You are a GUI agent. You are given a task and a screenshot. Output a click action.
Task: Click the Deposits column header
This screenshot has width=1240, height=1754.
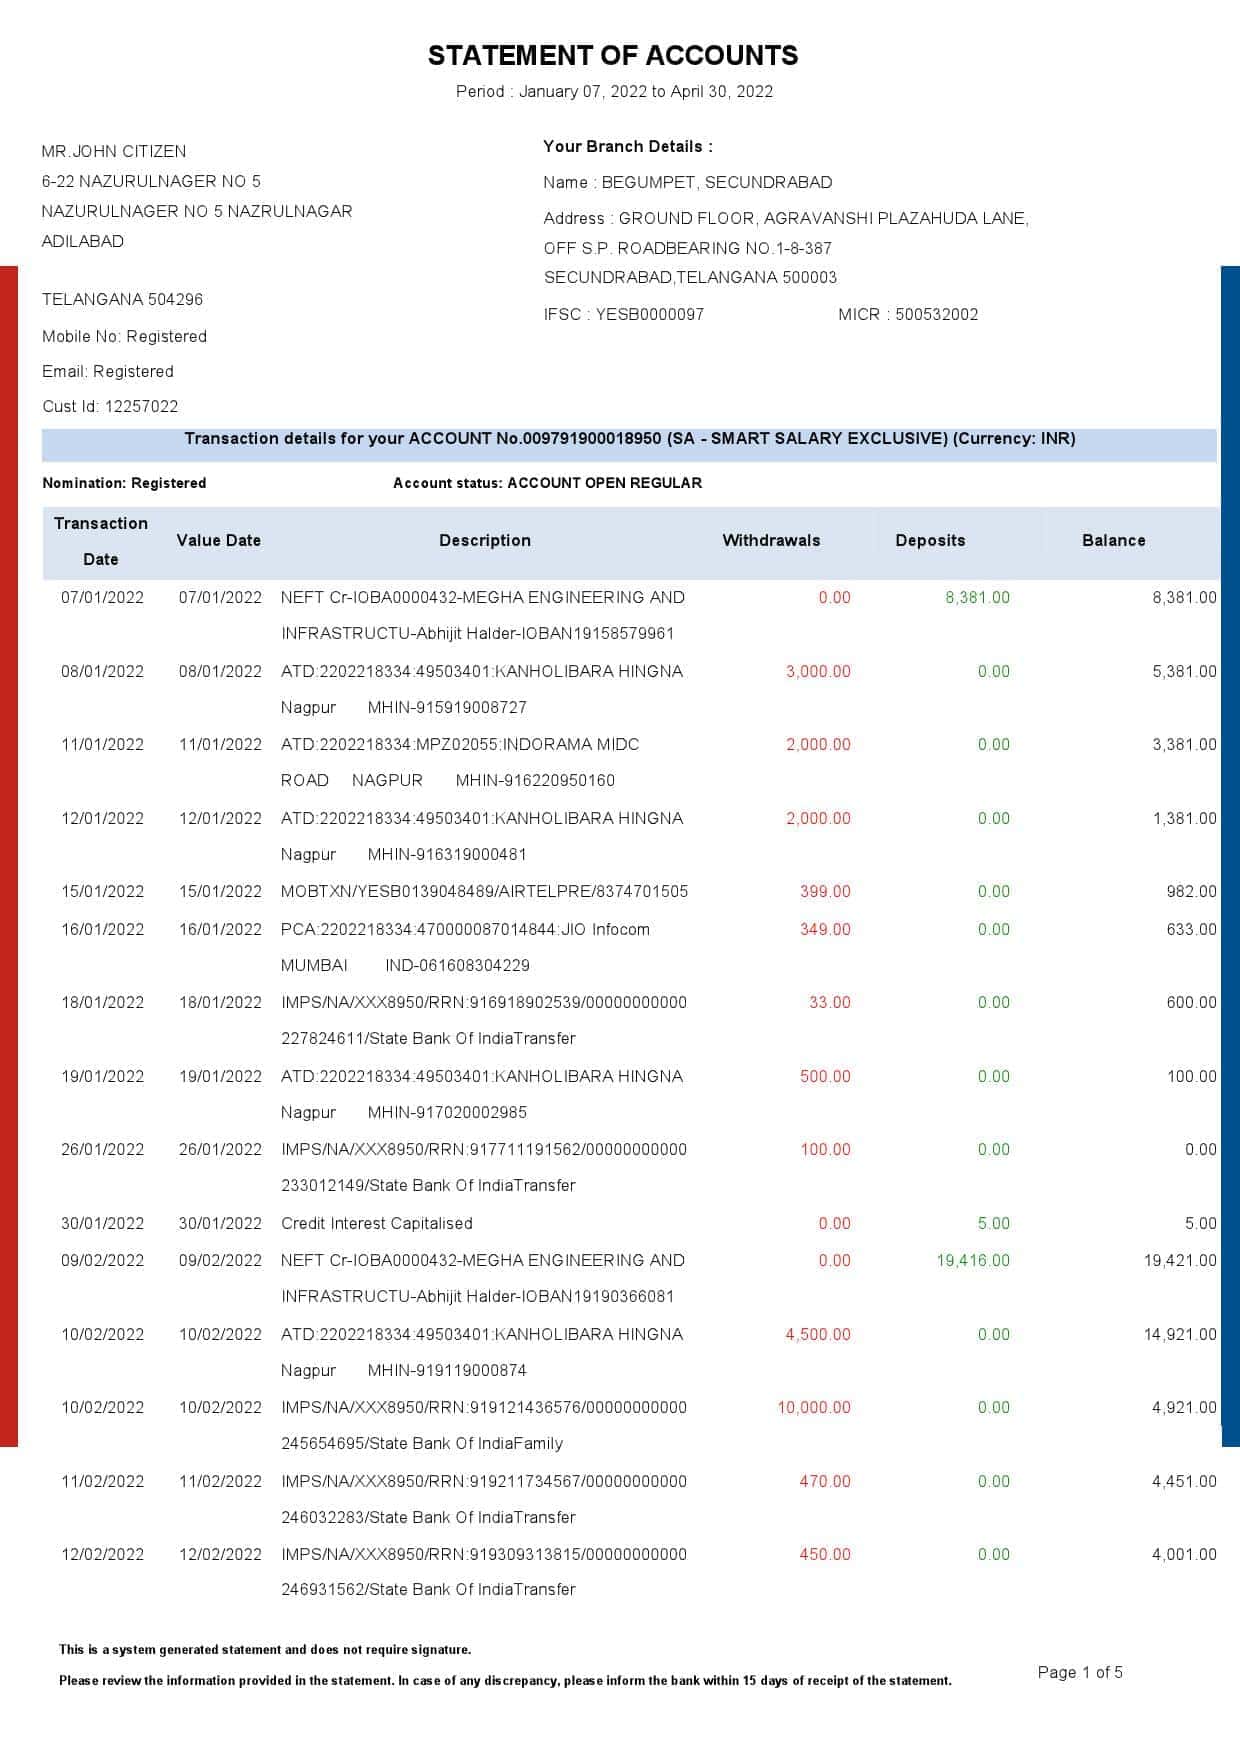930,540
